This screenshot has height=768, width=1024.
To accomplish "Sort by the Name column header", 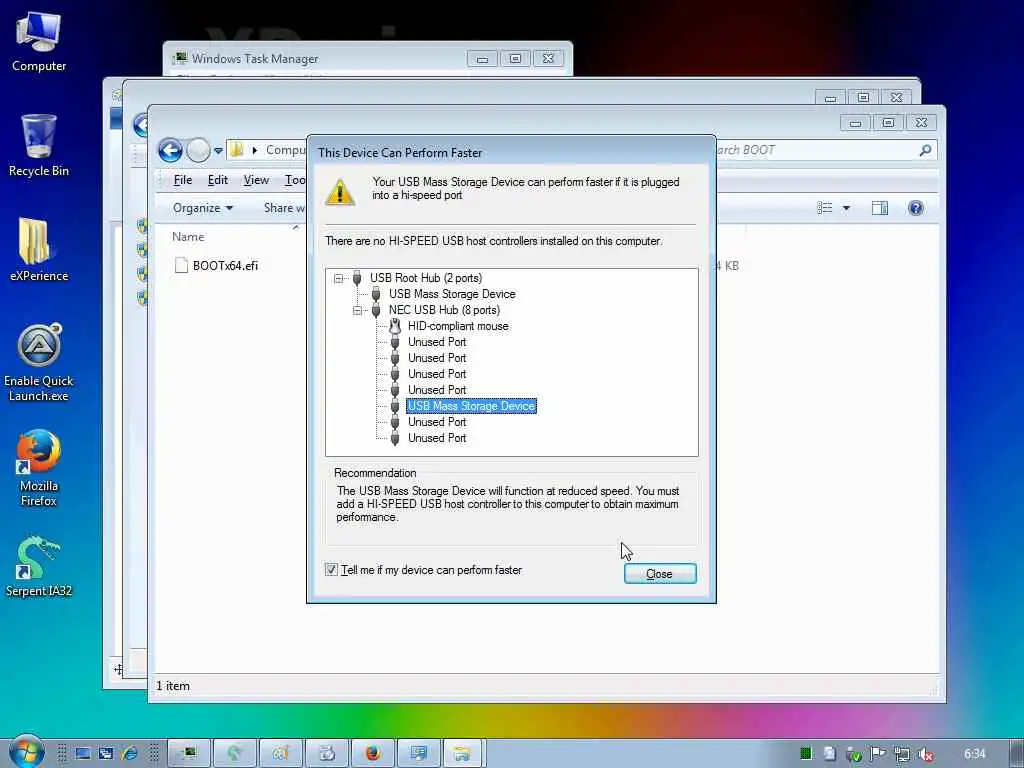I will [188, 236].
